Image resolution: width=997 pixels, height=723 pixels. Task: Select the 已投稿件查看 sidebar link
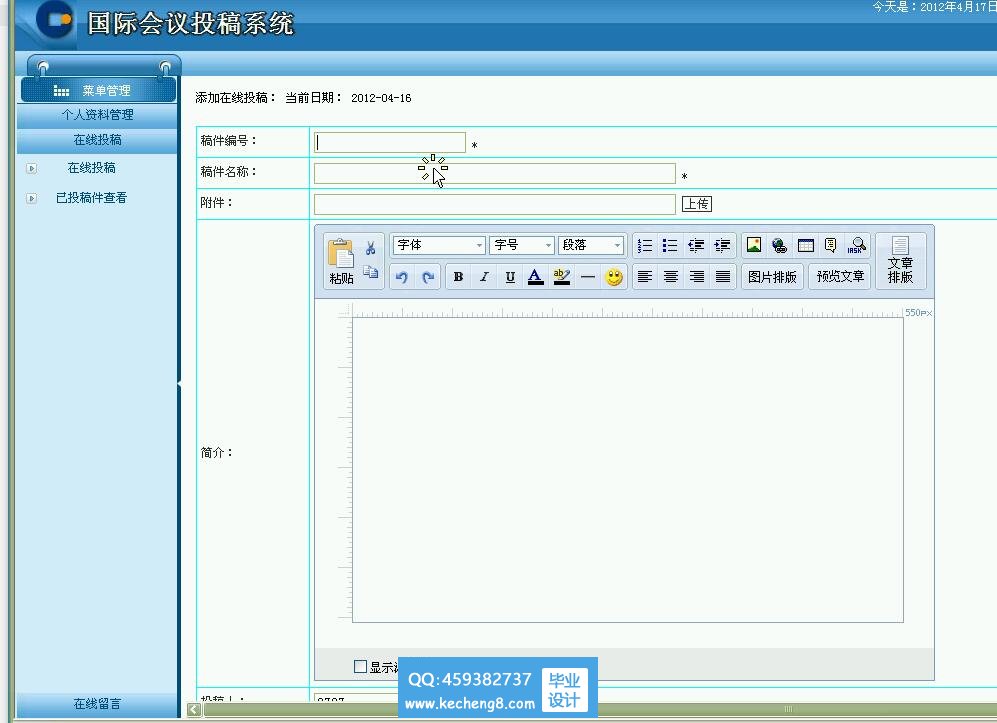92,198
